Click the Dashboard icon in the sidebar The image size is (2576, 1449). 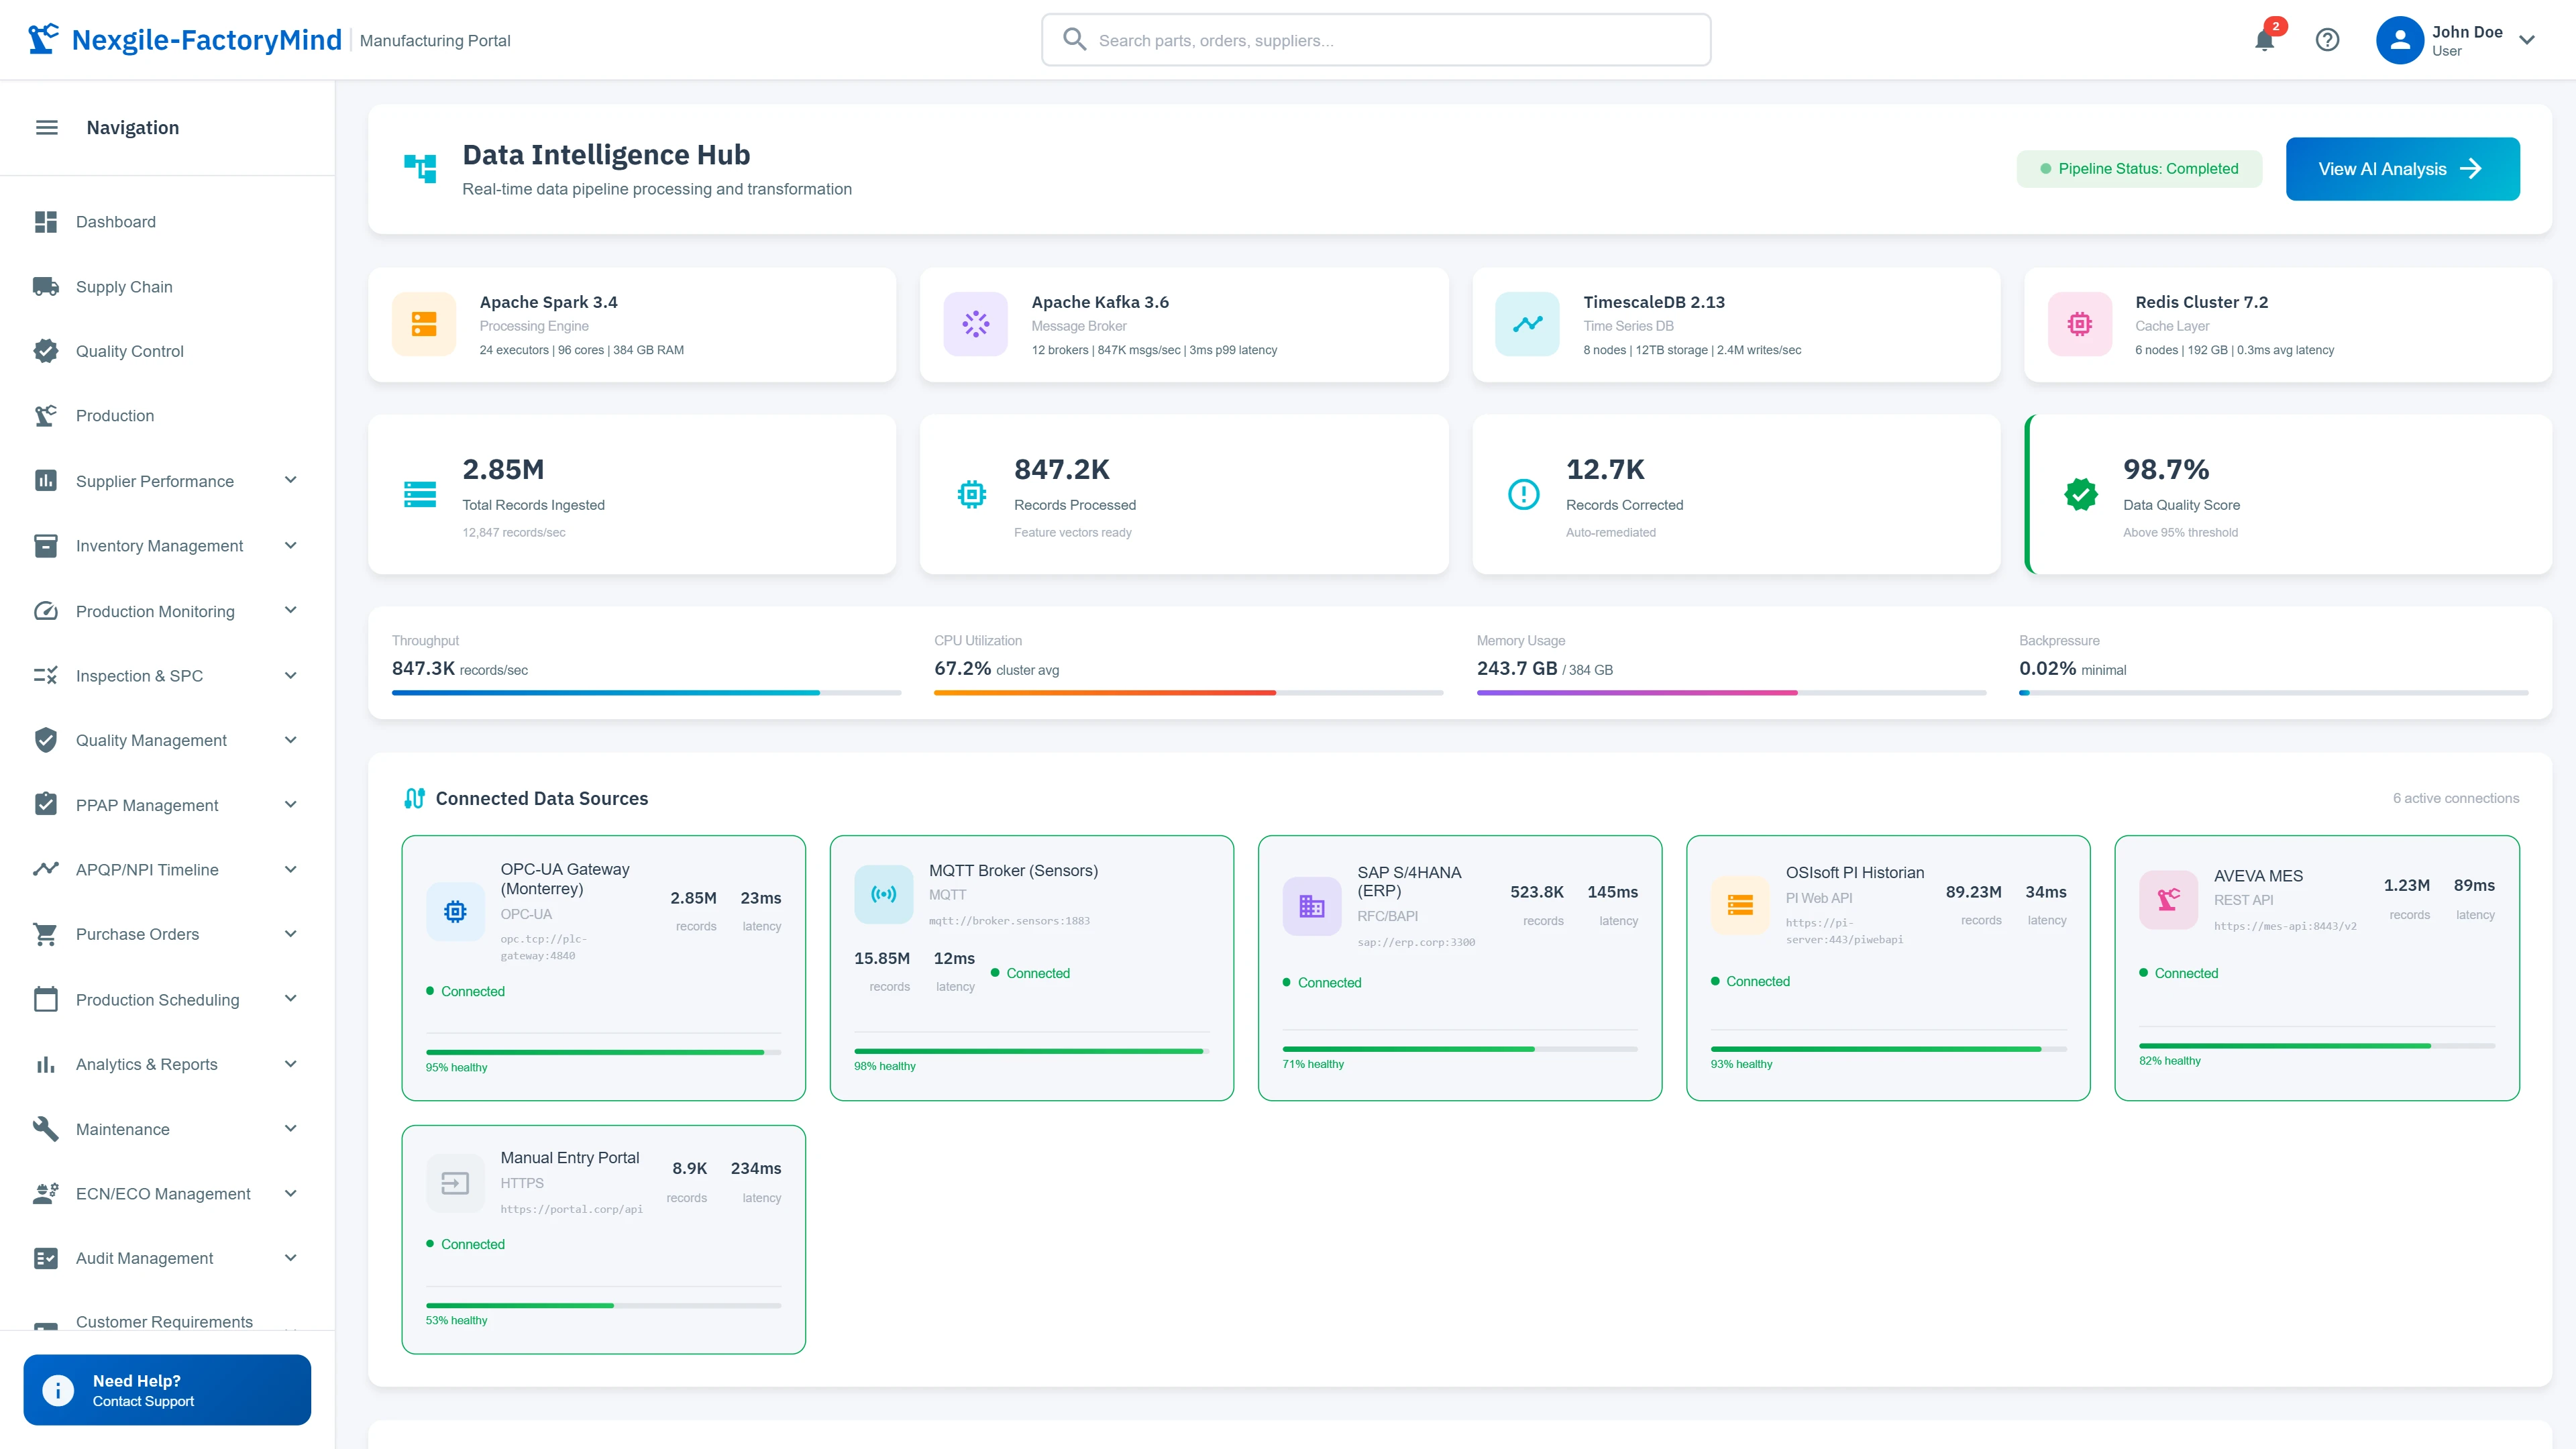click(47, 221)
